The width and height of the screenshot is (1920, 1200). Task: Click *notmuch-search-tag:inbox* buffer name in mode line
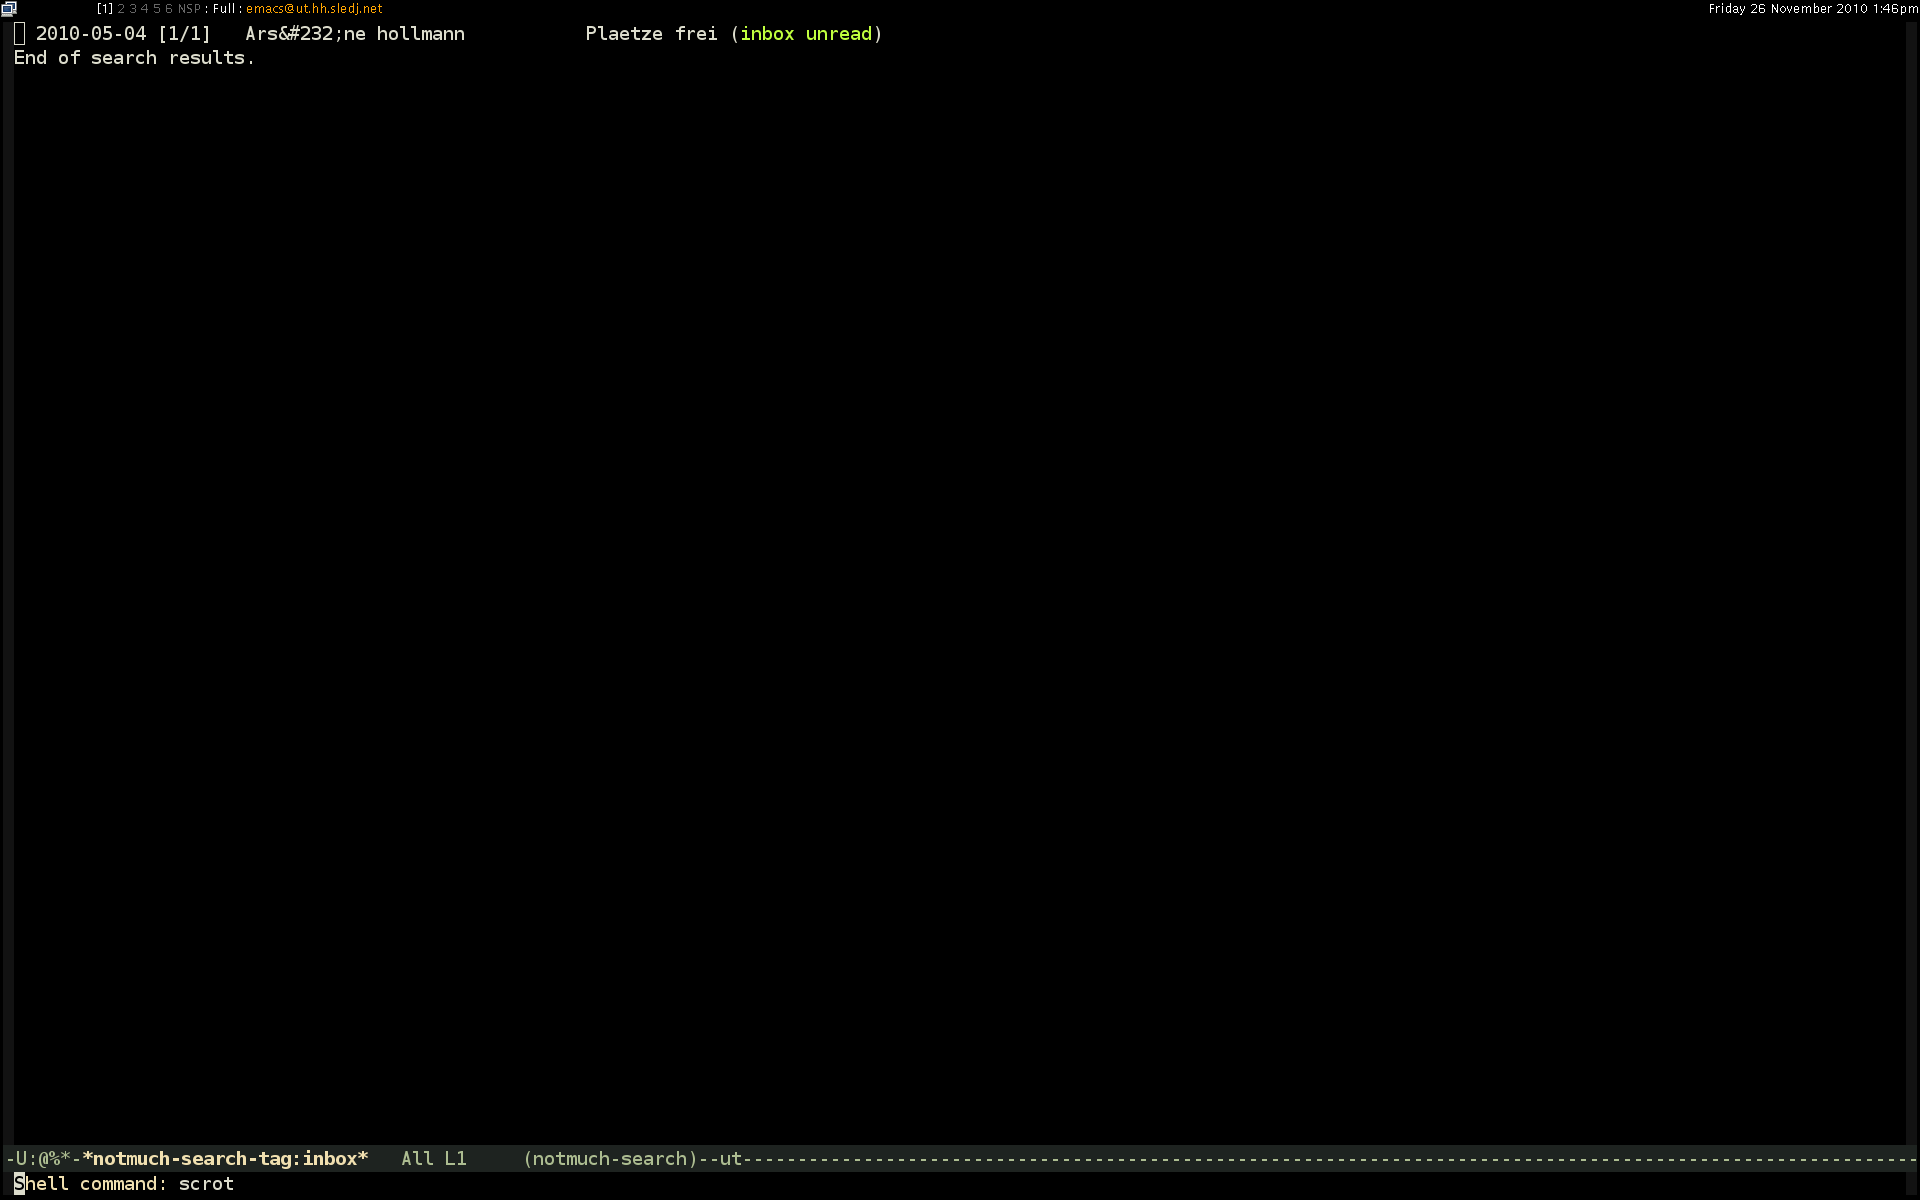click(225, 1159)
